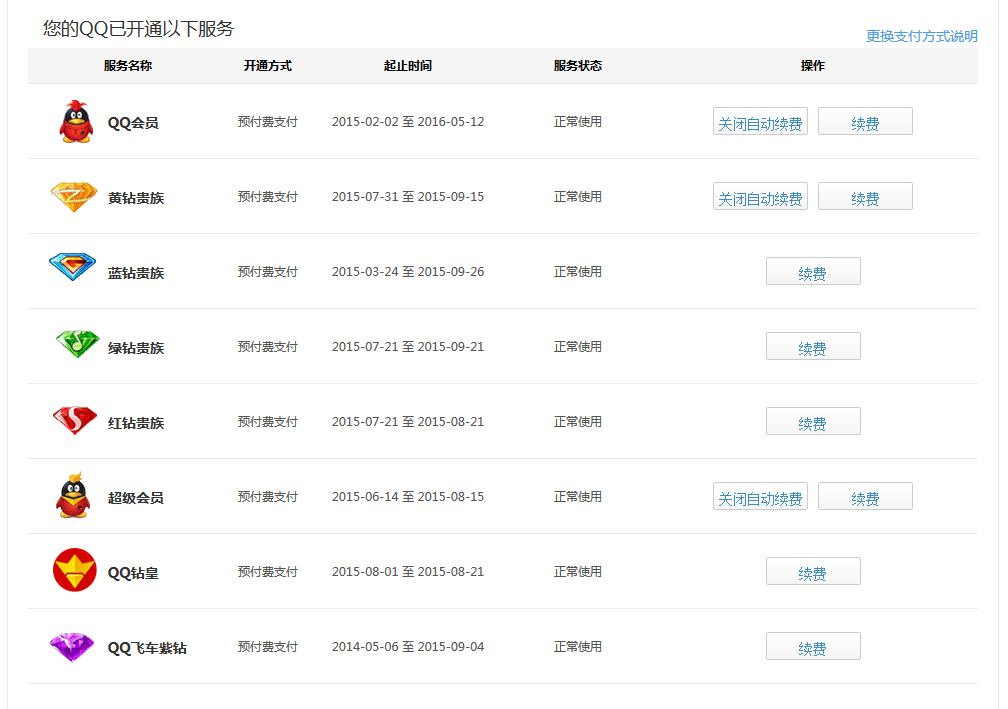Click the date range 2015-08-01 至 2015-08-21
Screen dimensions: 1008x709
click(x=408, y=571)
